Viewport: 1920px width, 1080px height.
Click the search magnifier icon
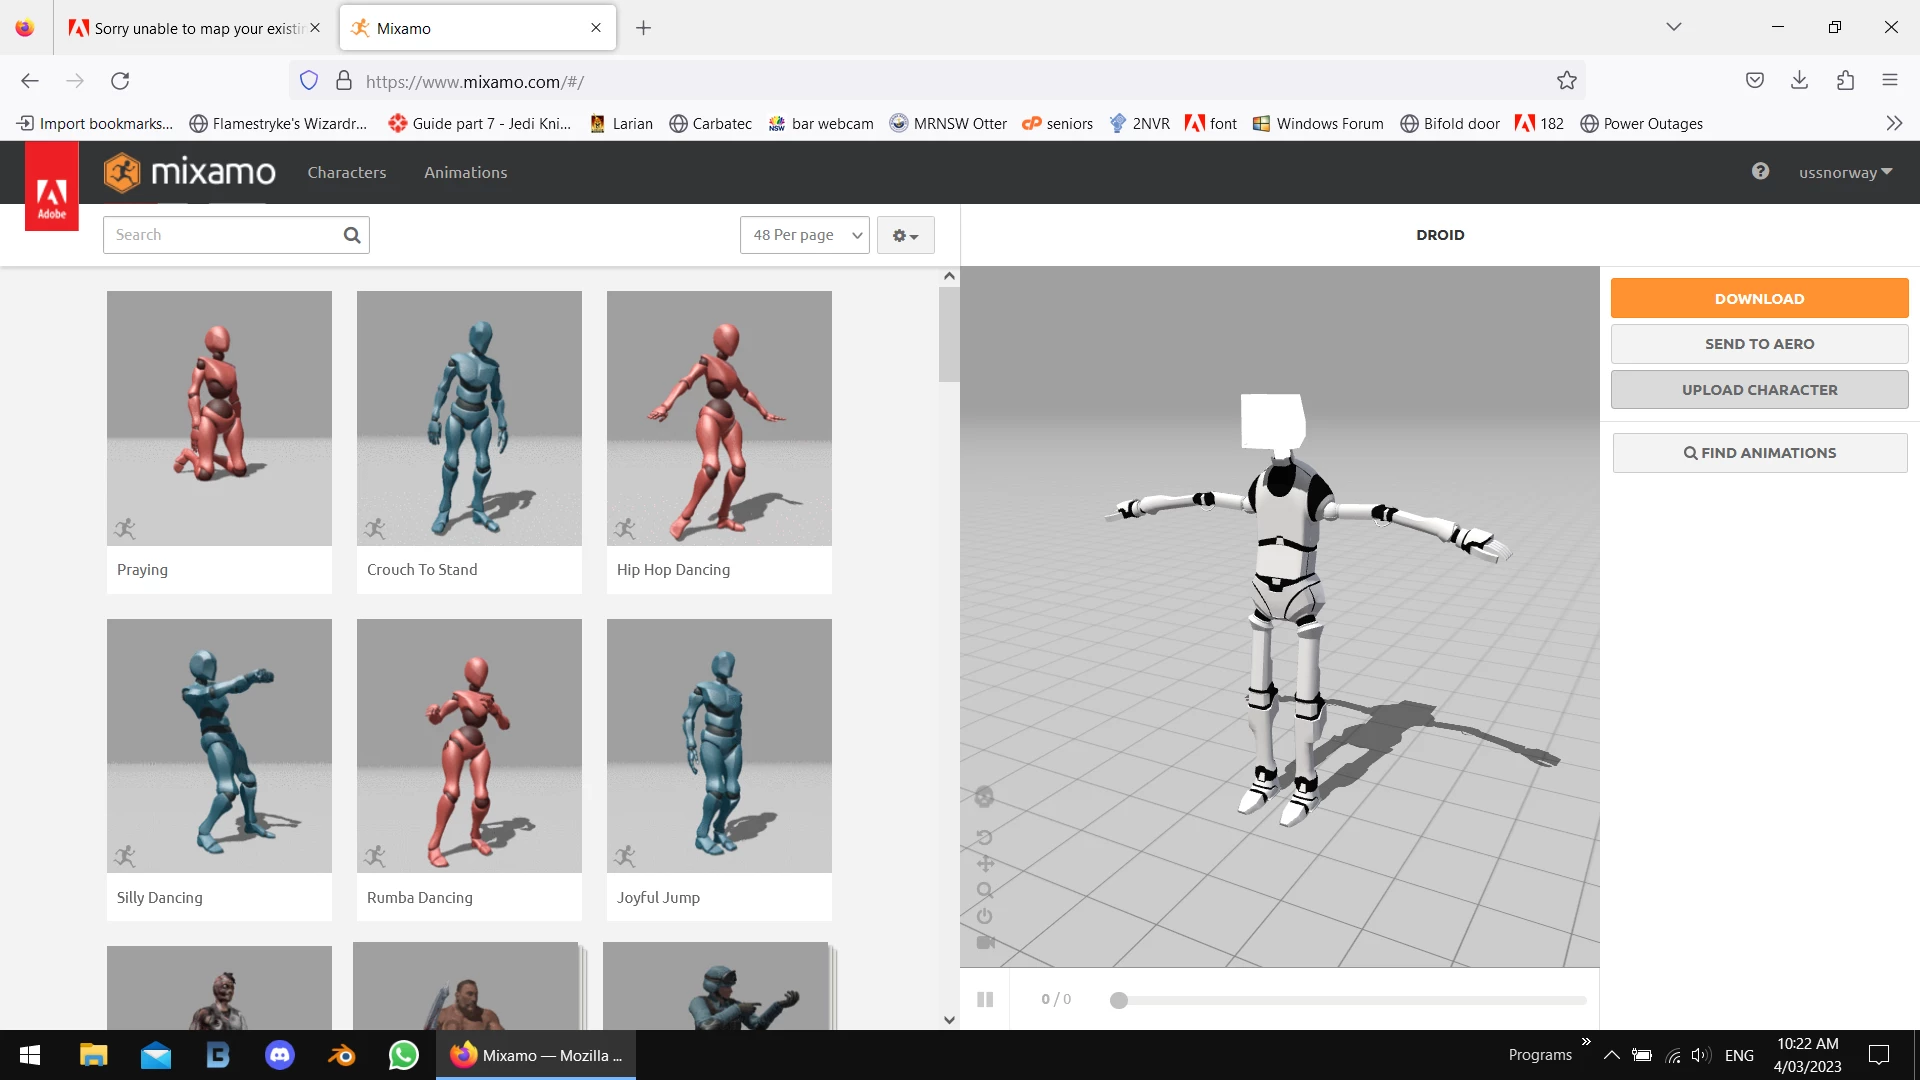(352, 235)
